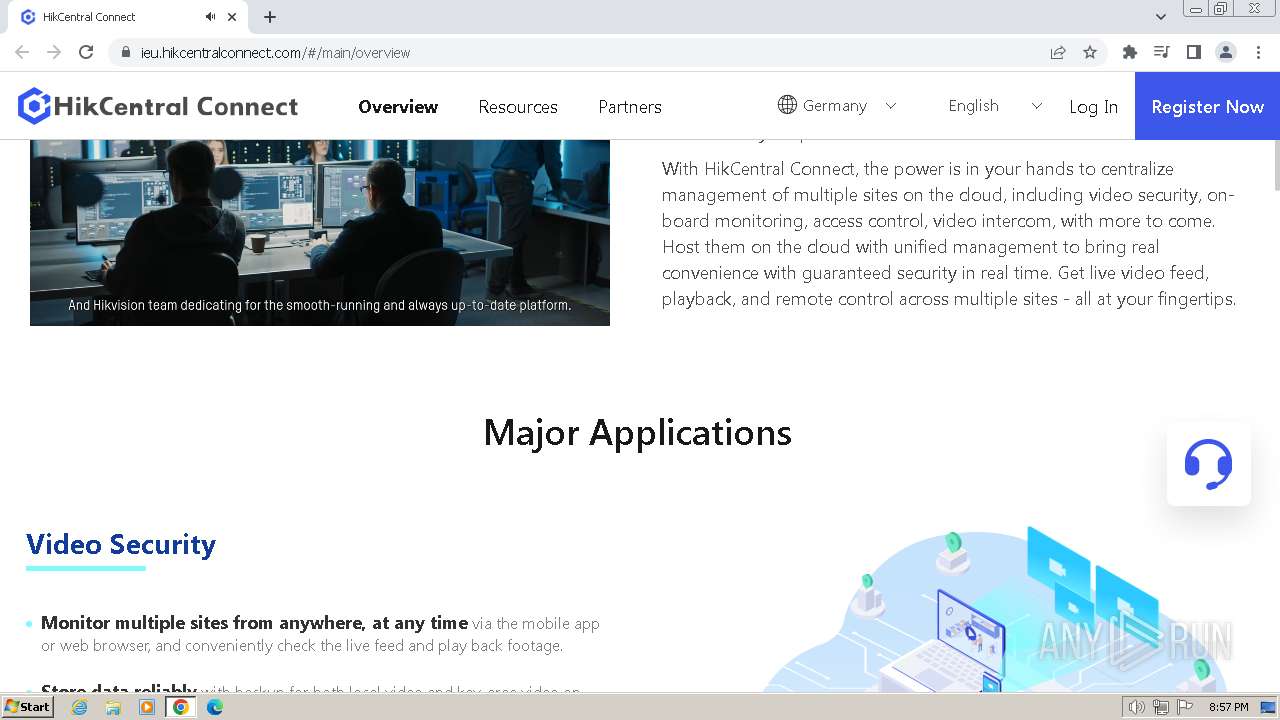Click the Video Security heading

pos(121,545)
